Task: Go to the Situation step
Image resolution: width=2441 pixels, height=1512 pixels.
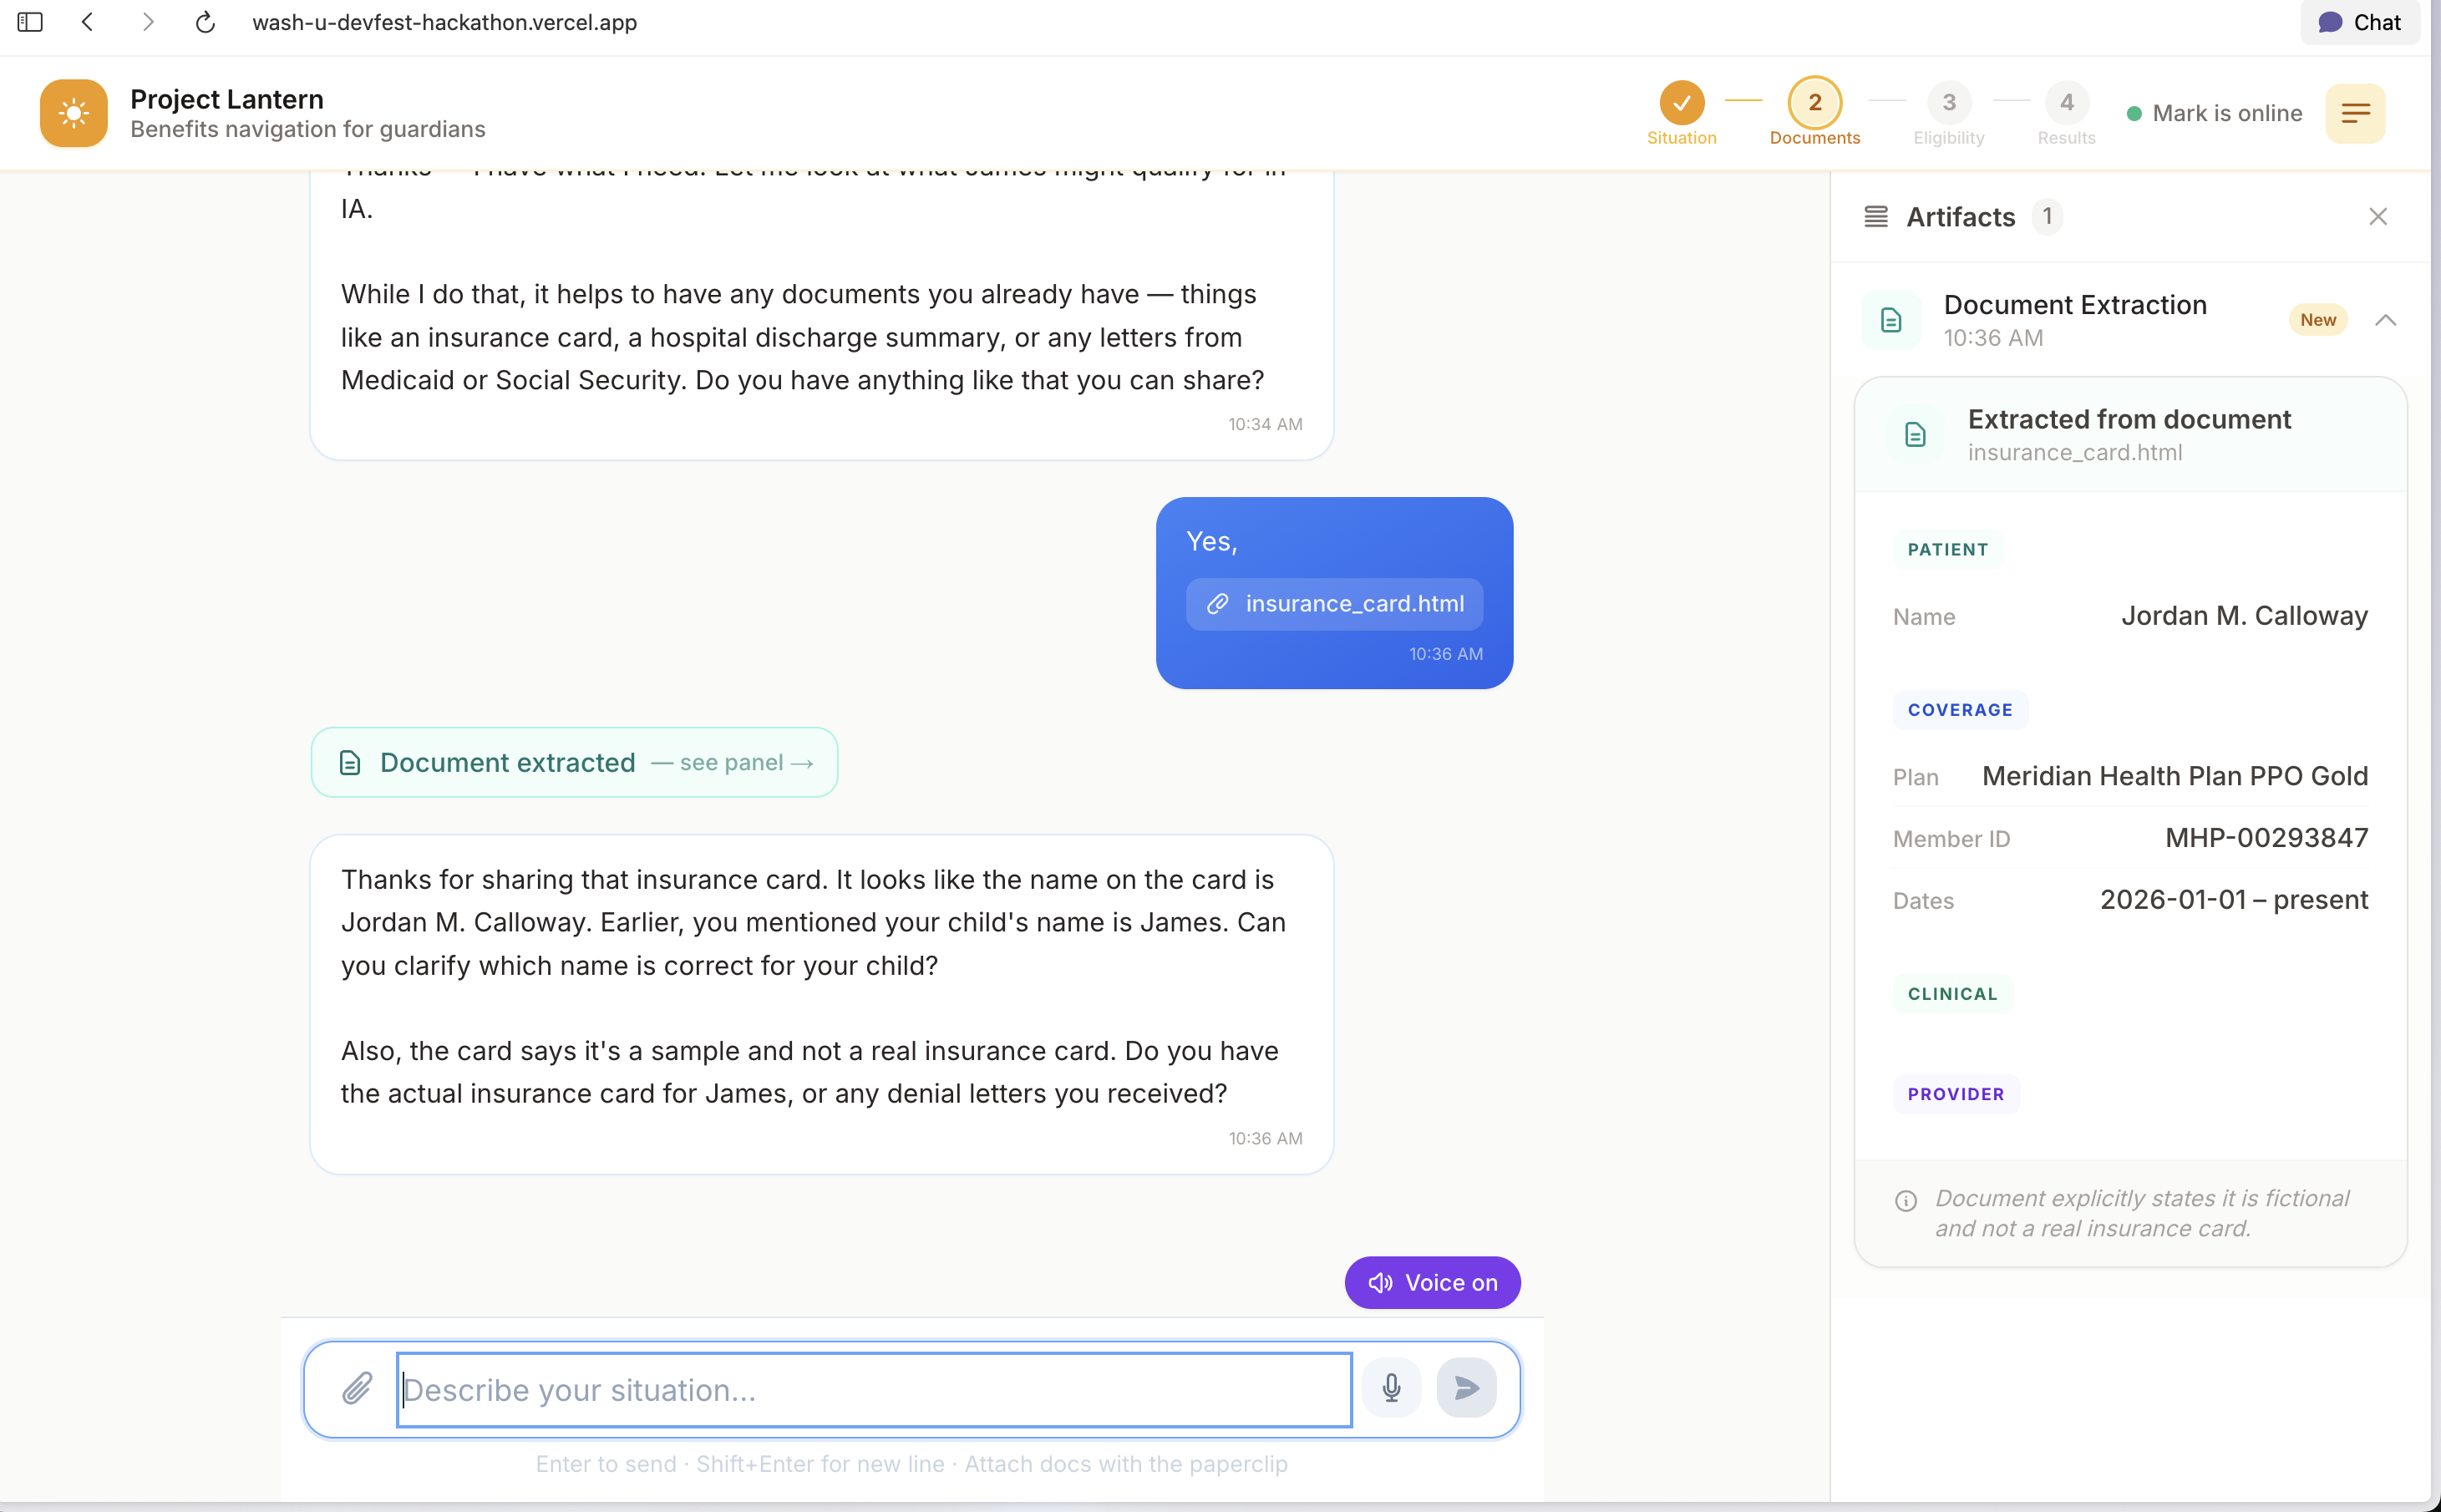Action: point(1682,103)
